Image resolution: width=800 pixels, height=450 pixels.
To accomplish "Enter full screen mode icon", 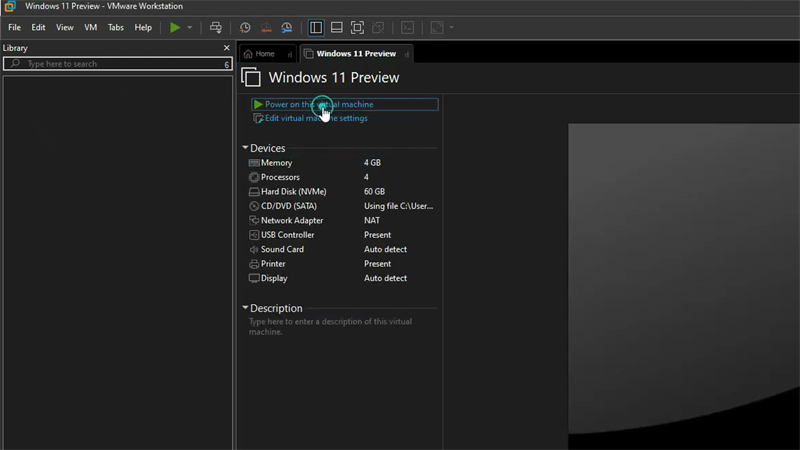I will click(357, 28).
